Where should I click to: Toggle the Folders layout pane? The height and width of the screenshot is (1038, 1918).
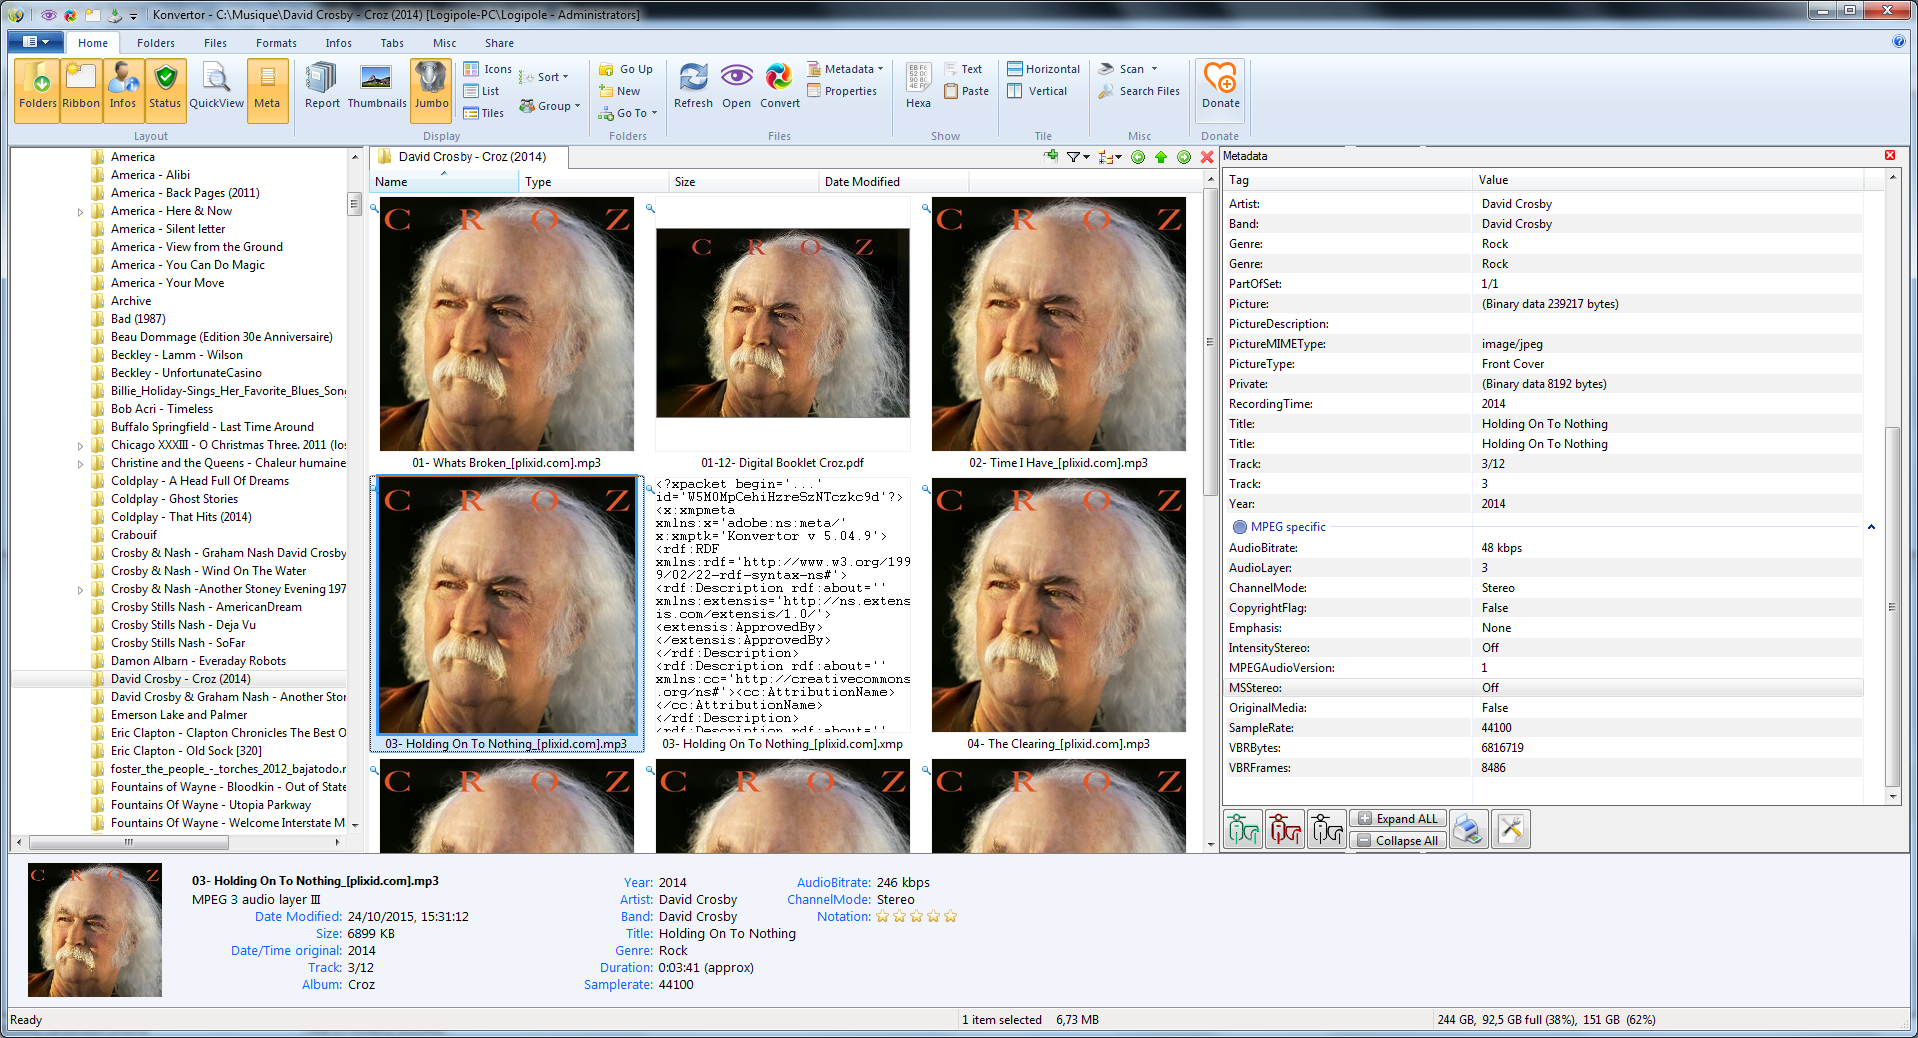click(x=38, y=90)
